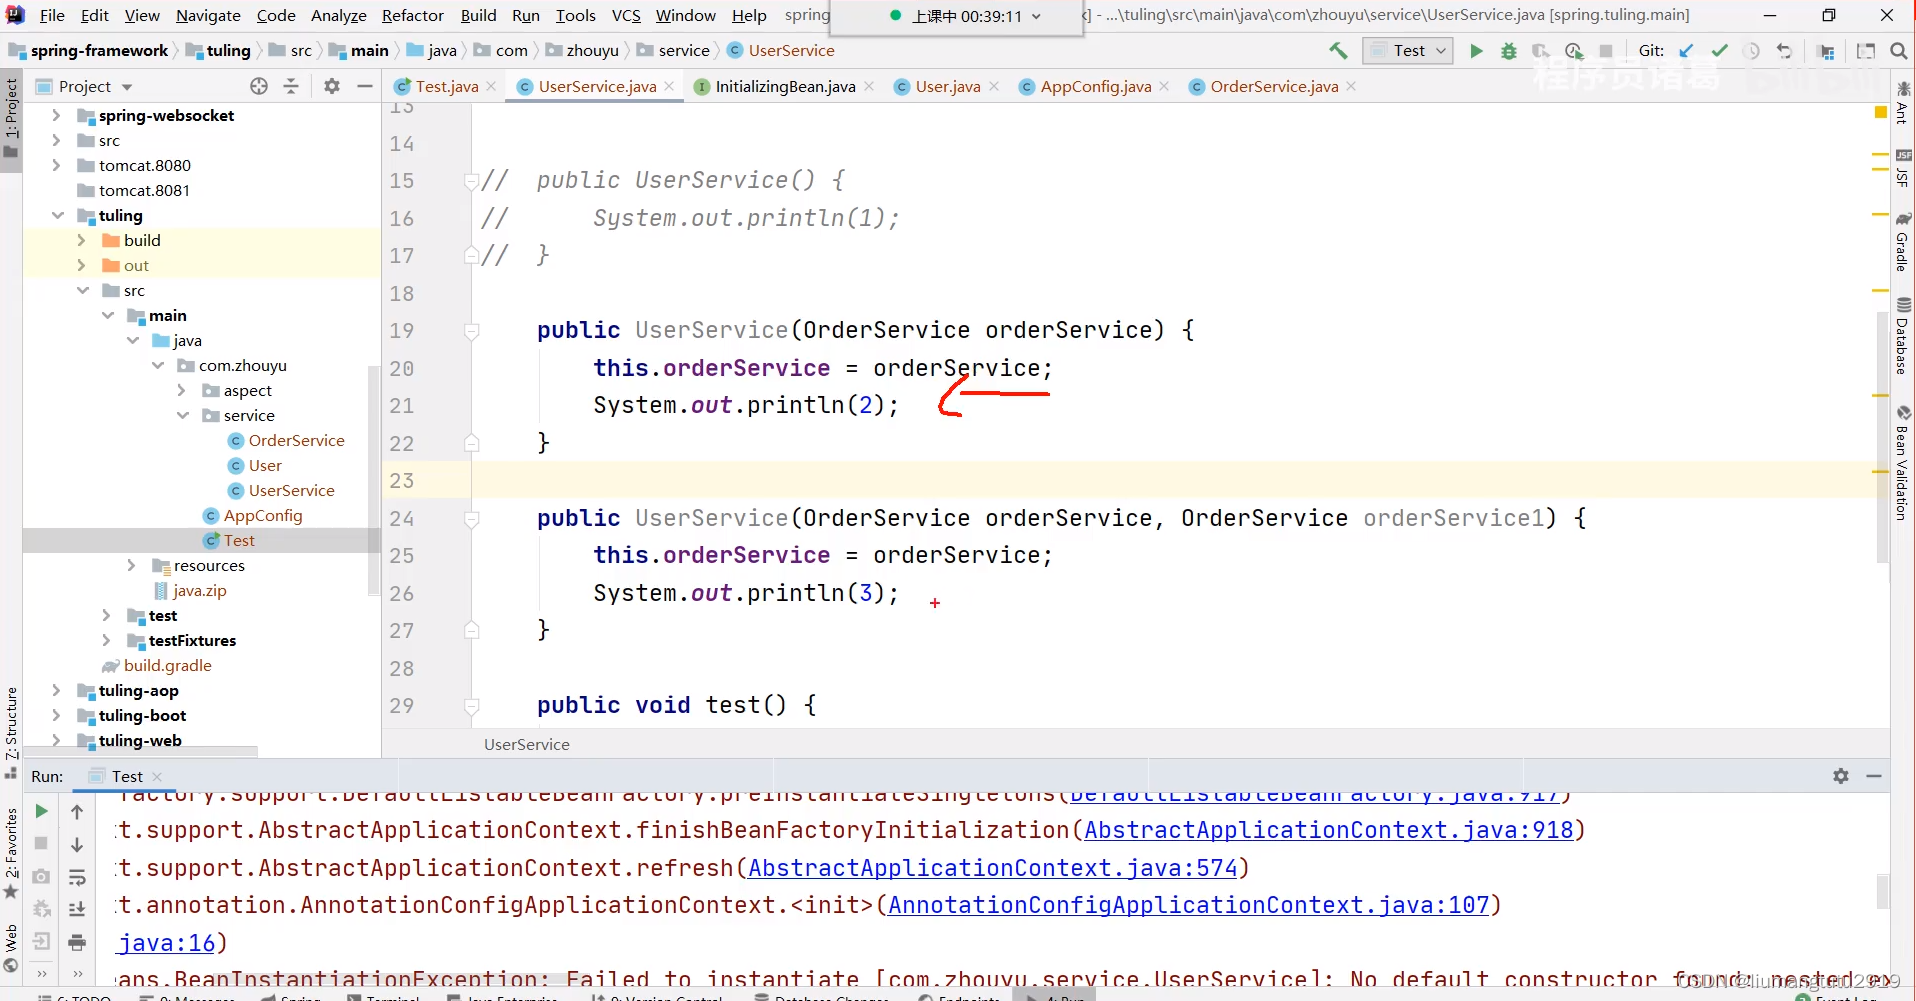Image resolution: width=1916 pixels, height=1001 pixels.
Task: Click the Git commit checkmark
Action: (1720, 51)
